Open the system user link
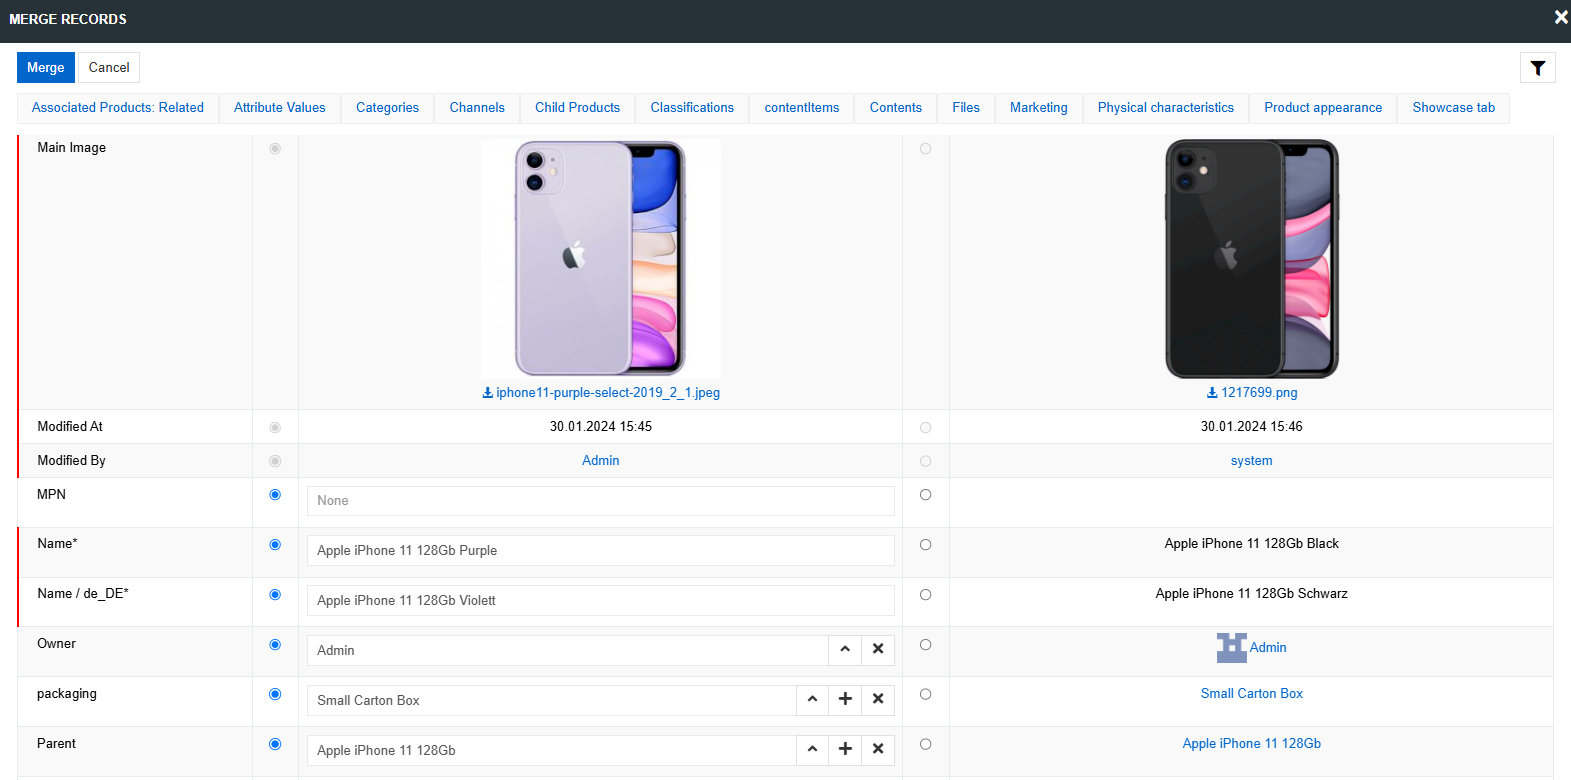Viewport: 1571px width, 780px height. tap(1252, 461)
